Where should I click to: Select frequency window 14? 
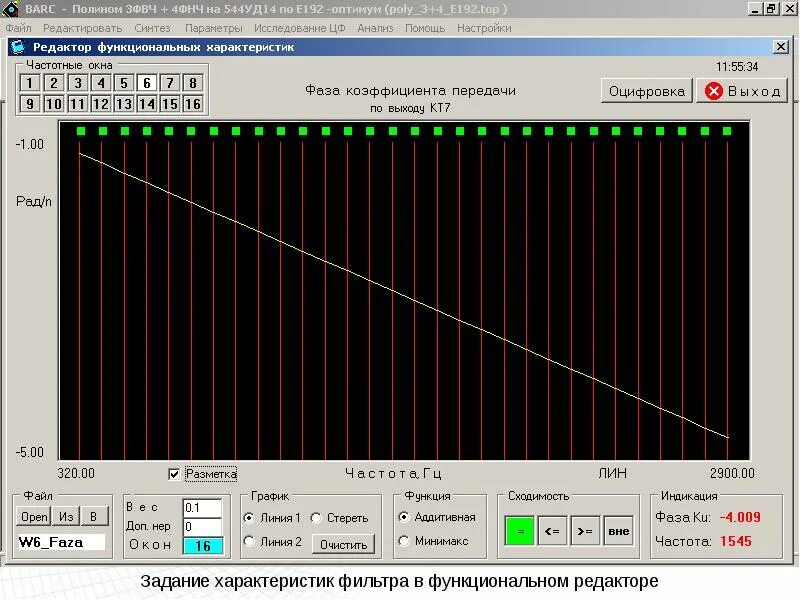click(x=146, y=104)
